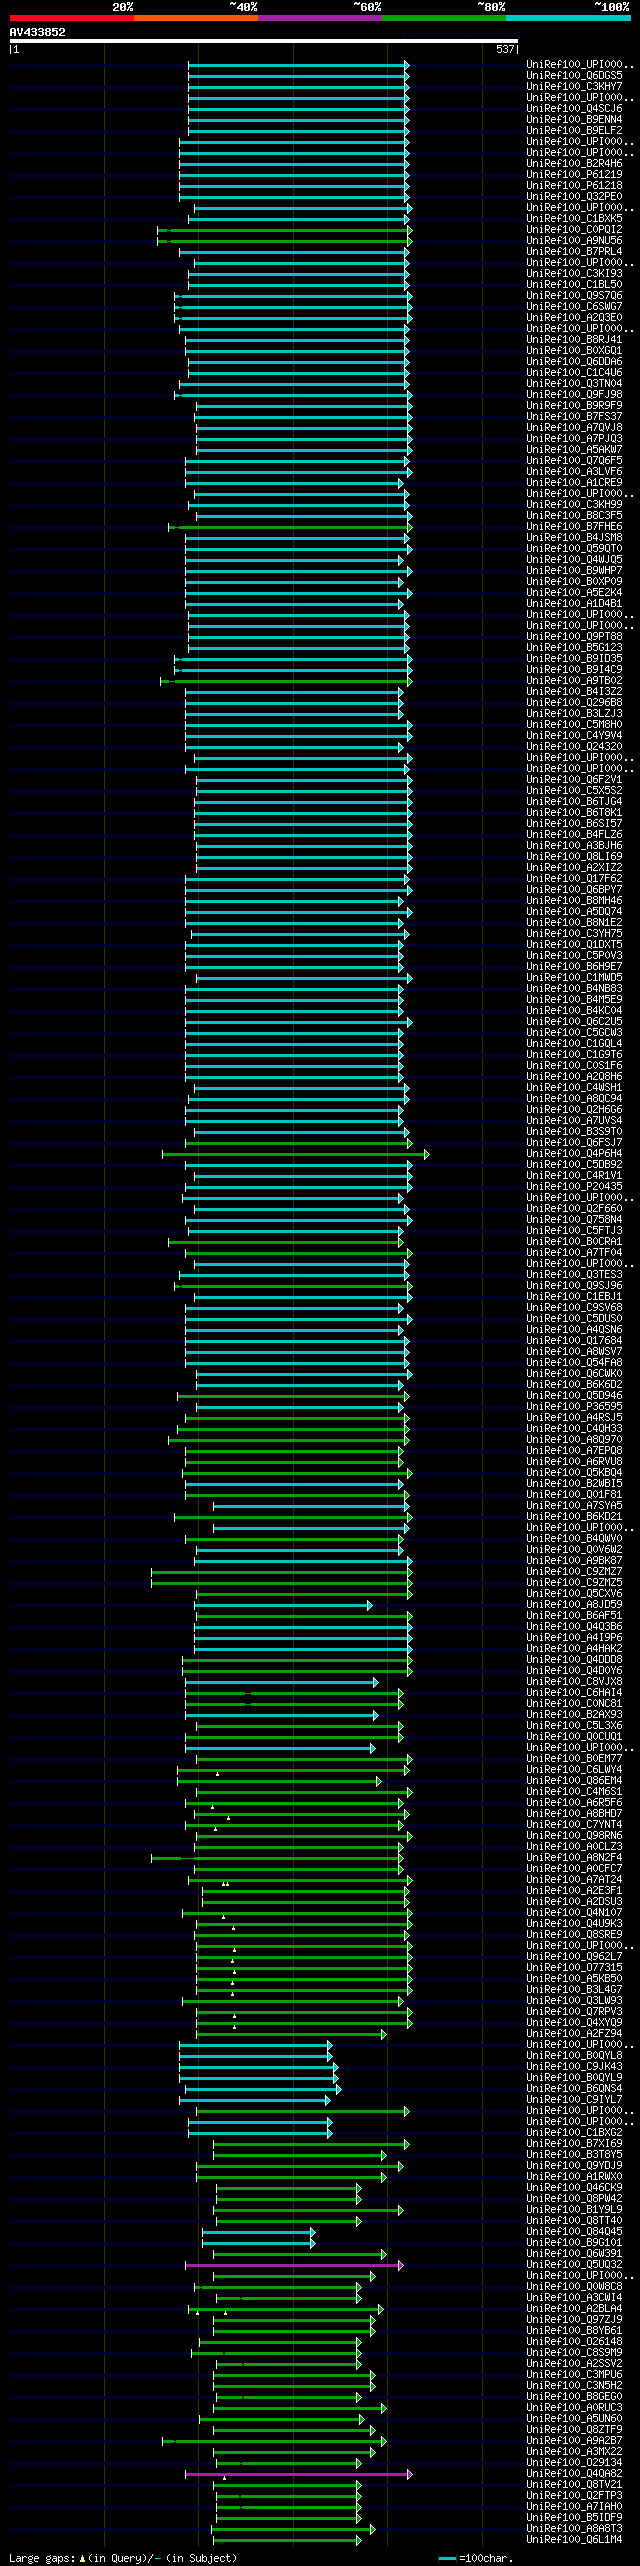This screenshot has height=2566, width=640.
Task: Click the short cyan alignment bar for A8JD59
Action: (283, 1605)
